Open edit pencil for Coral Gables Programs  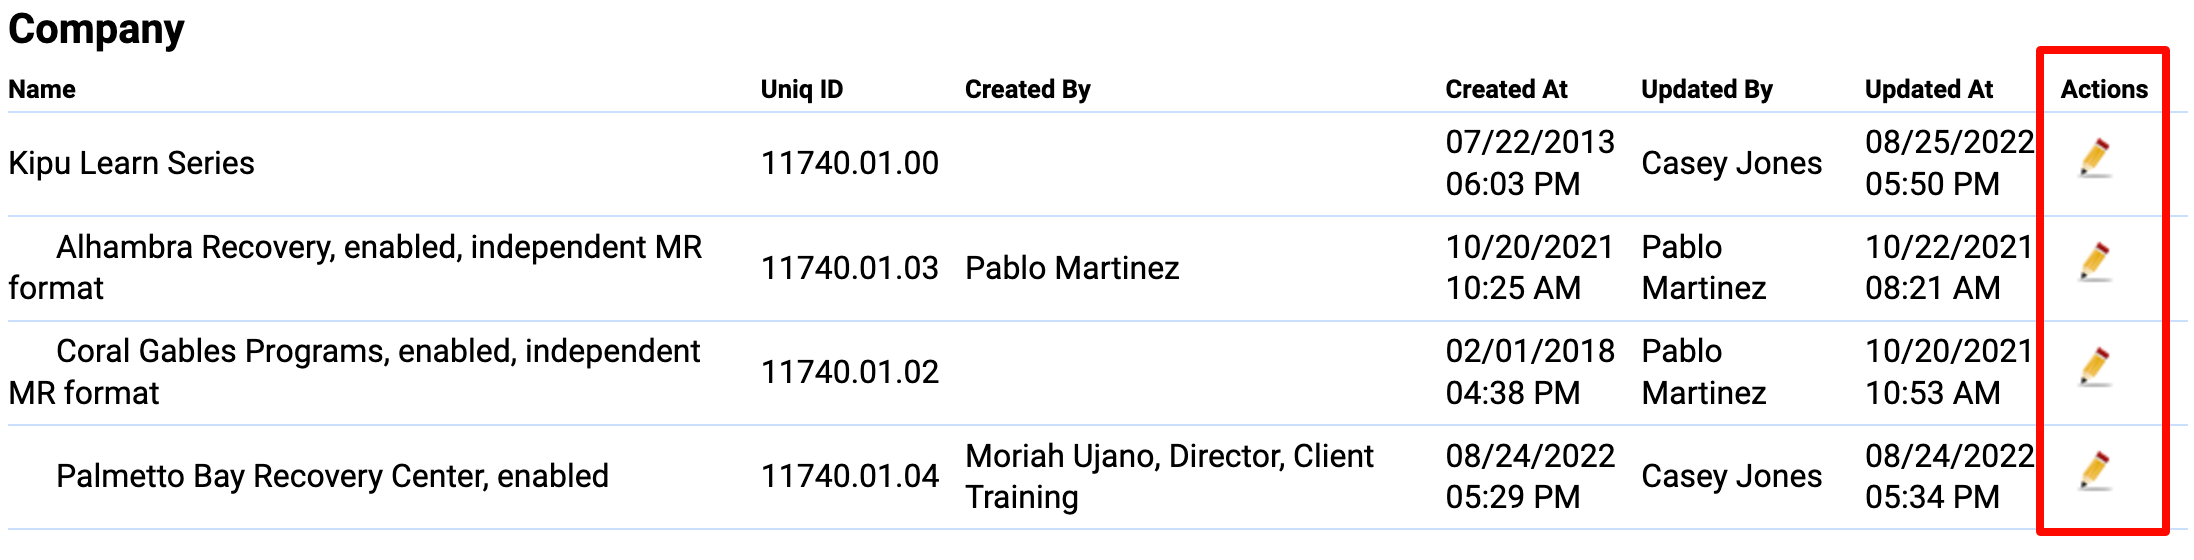pyautogui.click(x=2095, y=366)
